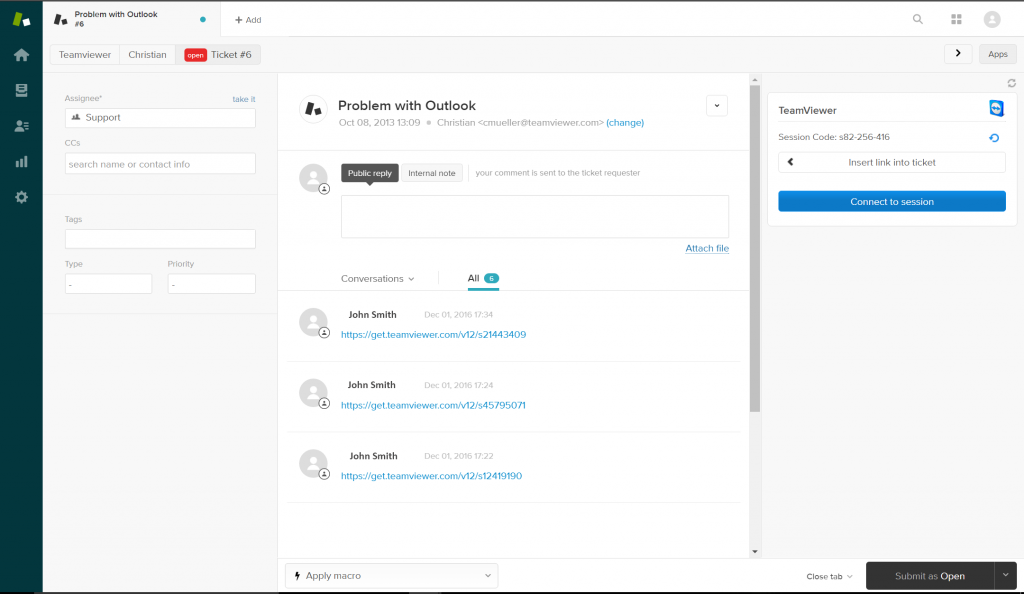Open the Customers icon in the sidebar
Screen dimensions: 1024x594
point(20,125)
